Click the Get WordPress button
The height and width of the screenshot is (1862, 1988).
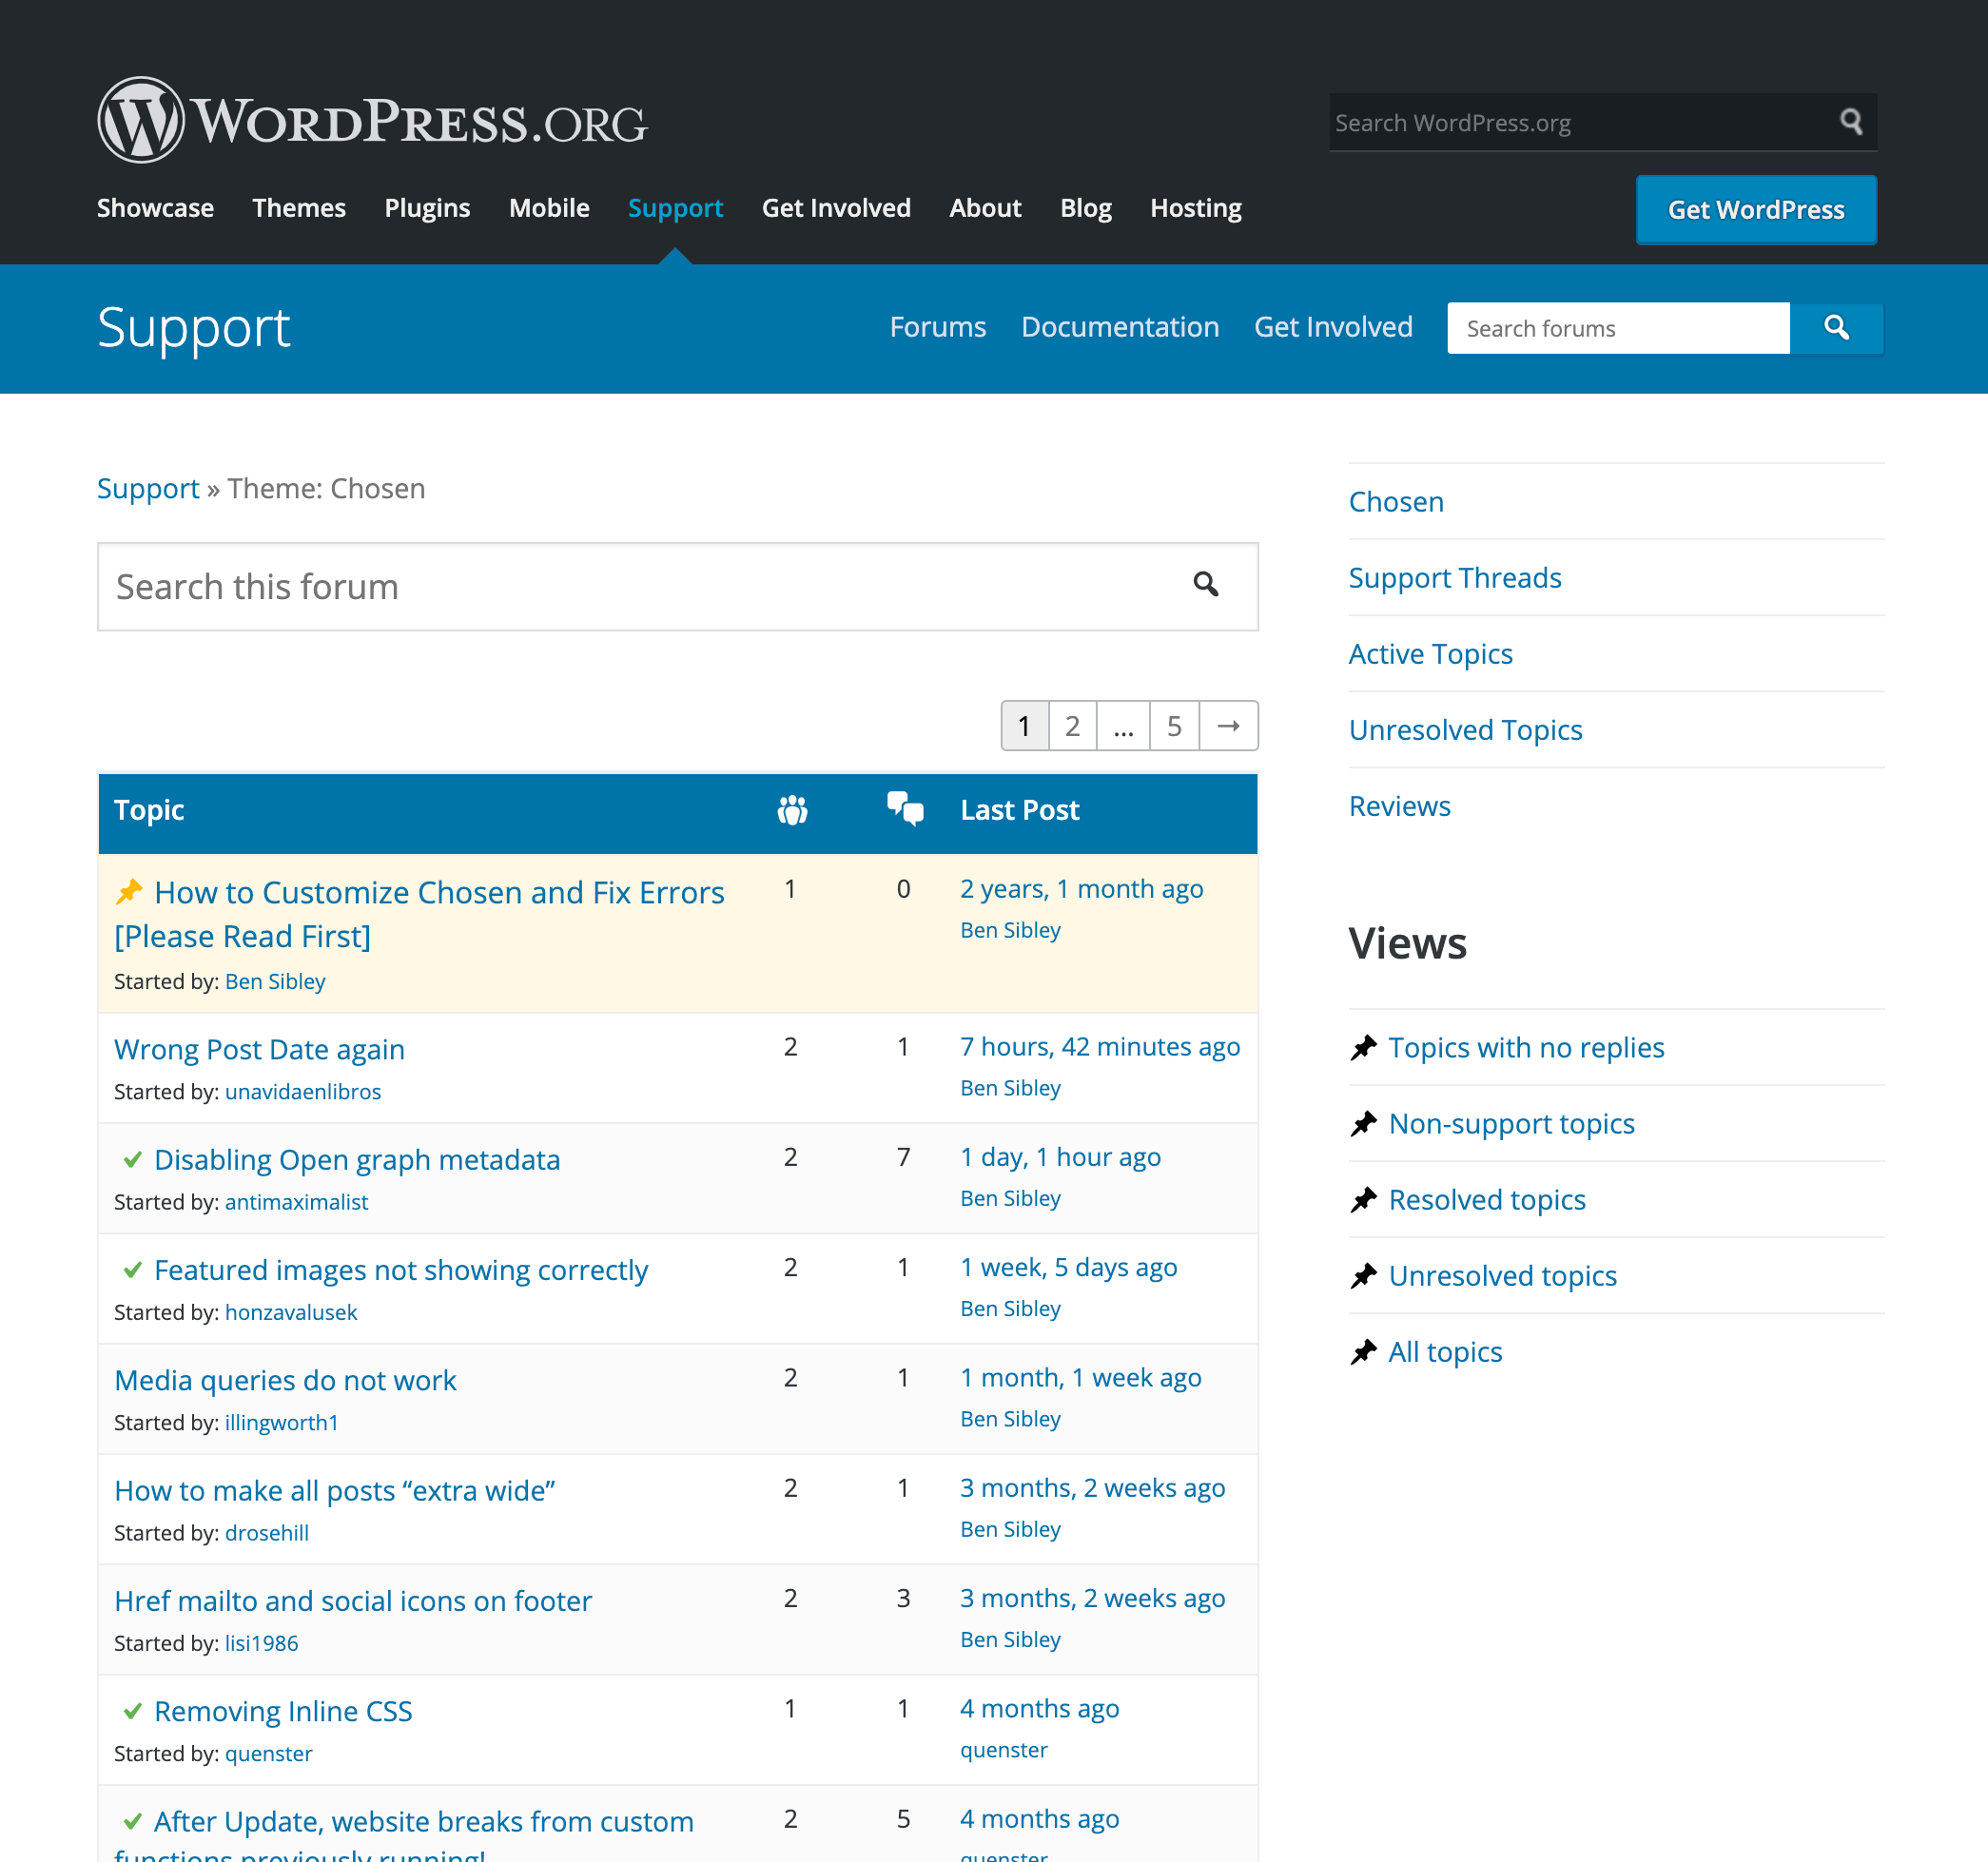click(1753, 208)
